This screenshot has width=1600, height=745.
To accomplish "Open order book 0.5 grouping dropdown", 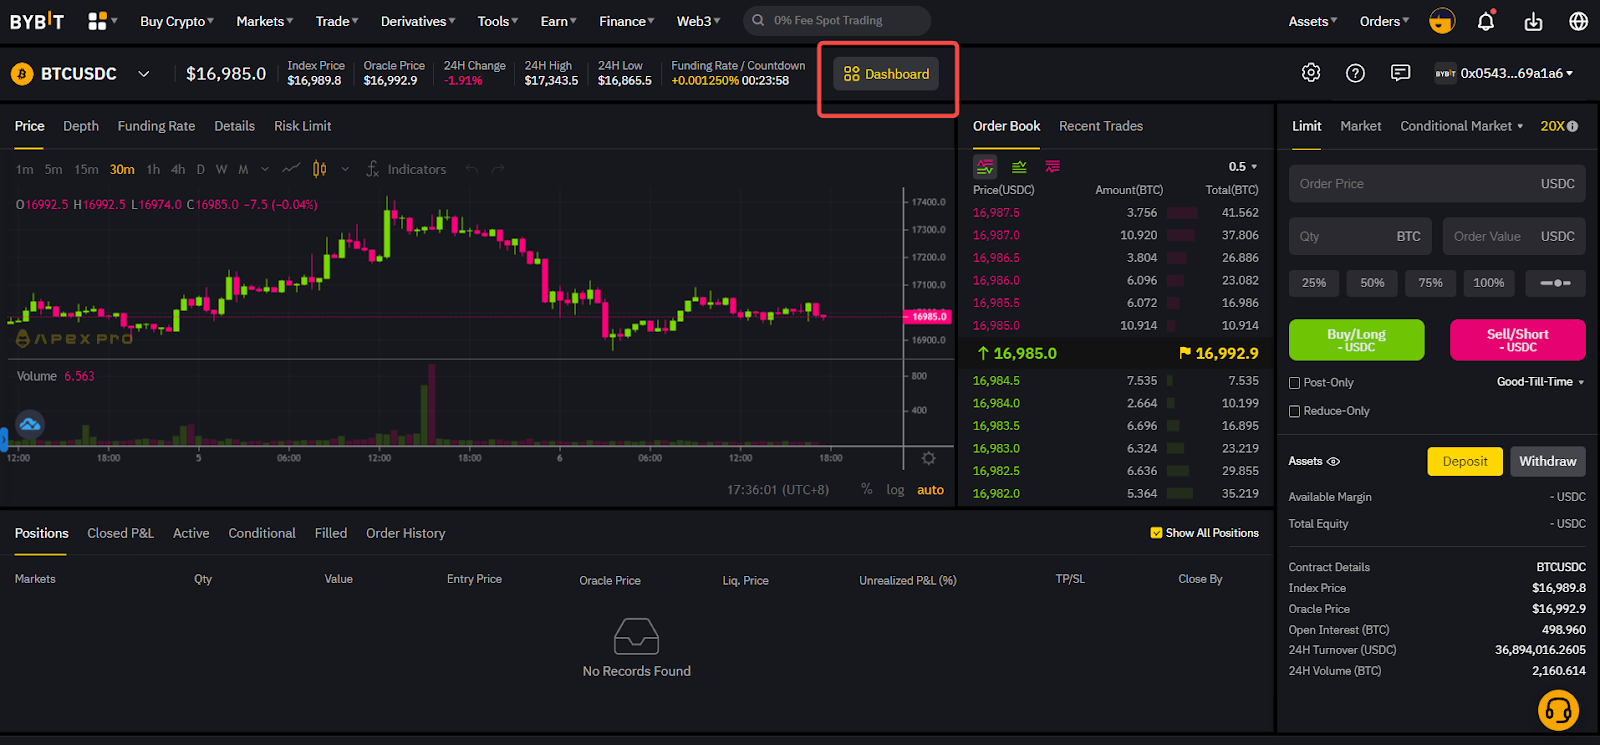I will point(1243,167).
